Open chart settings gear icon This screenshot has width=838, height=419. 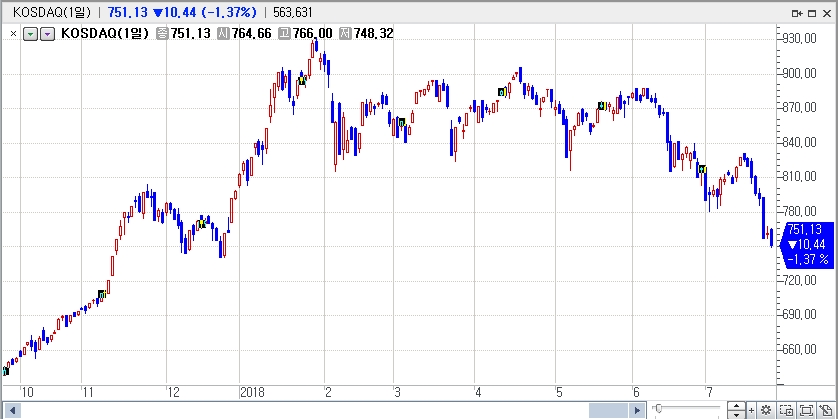tap(766, 410)
